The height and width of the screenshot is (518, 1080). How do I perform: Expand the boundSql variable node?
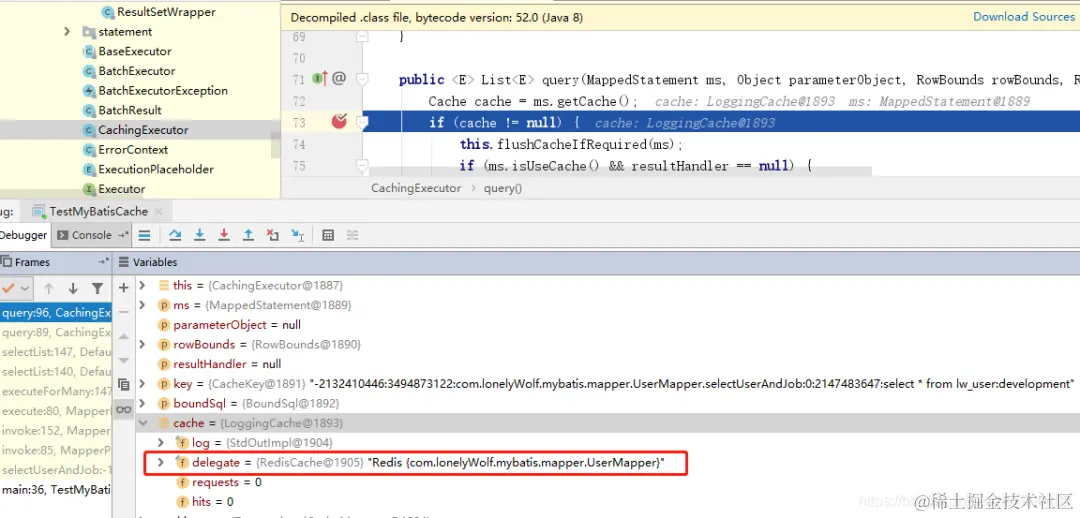(x=143, y=403)
